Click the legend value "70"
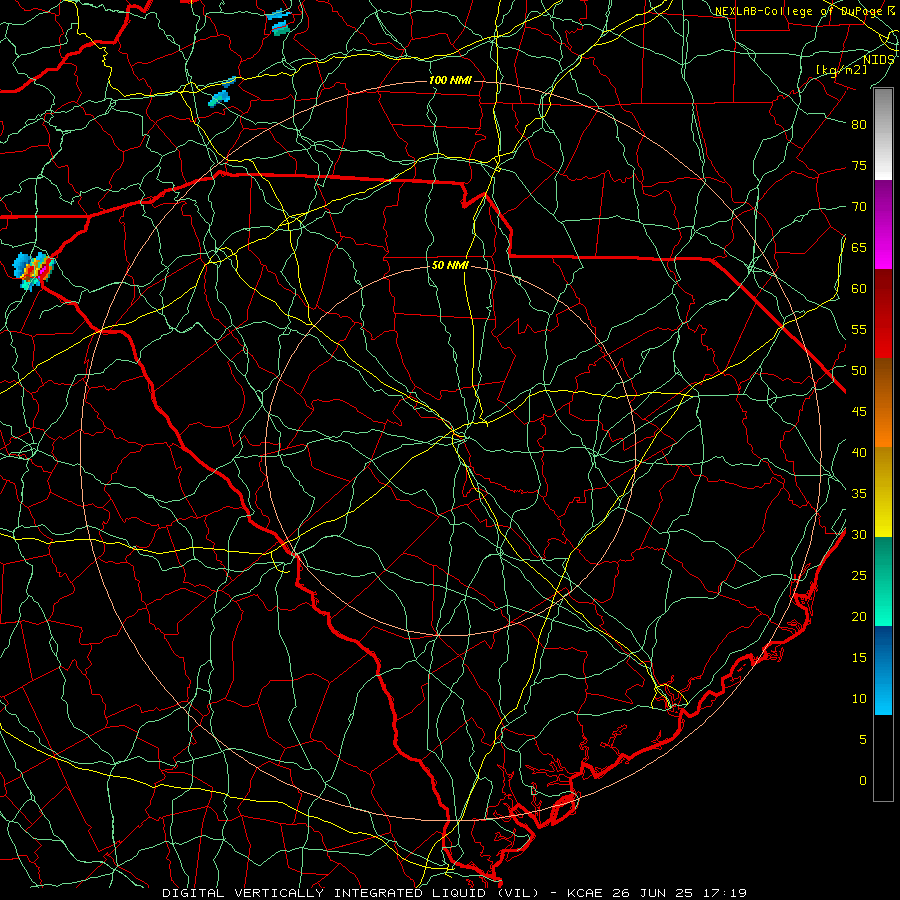The width and height of the screenshot is (900, 900). [x=859, y=207]
